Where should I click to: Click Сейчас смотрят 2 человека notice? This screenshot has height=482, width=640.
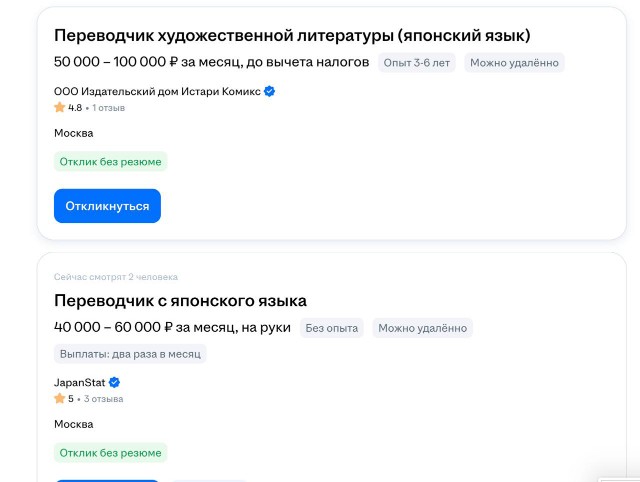pos(116,277)
